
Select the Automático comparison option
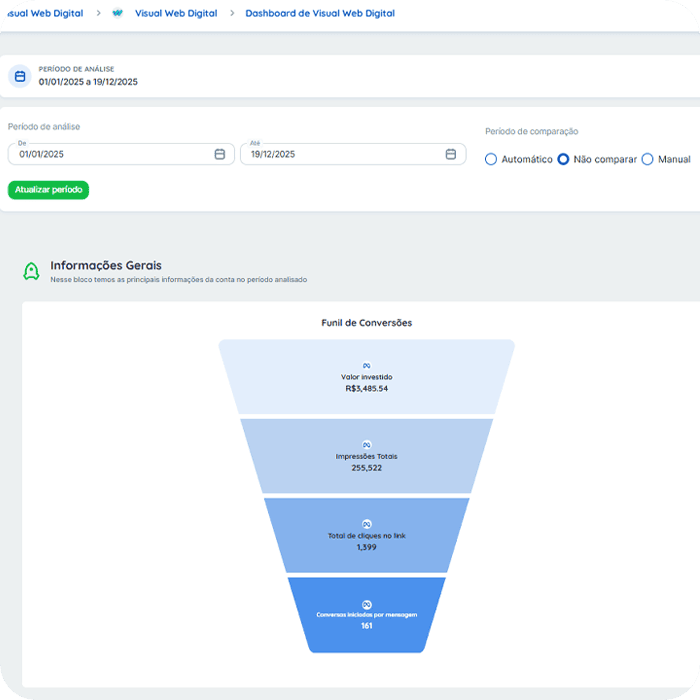point(491,159)
